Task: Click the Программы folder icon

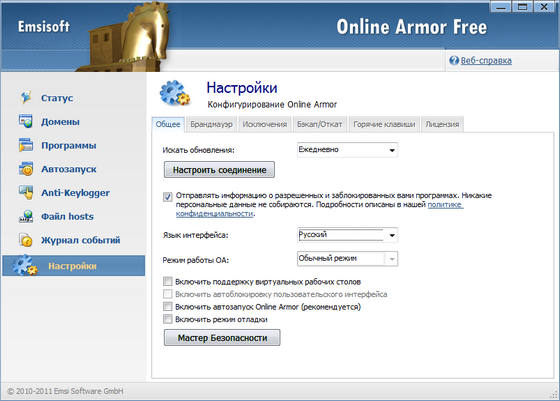Action: tap(26, 145)
